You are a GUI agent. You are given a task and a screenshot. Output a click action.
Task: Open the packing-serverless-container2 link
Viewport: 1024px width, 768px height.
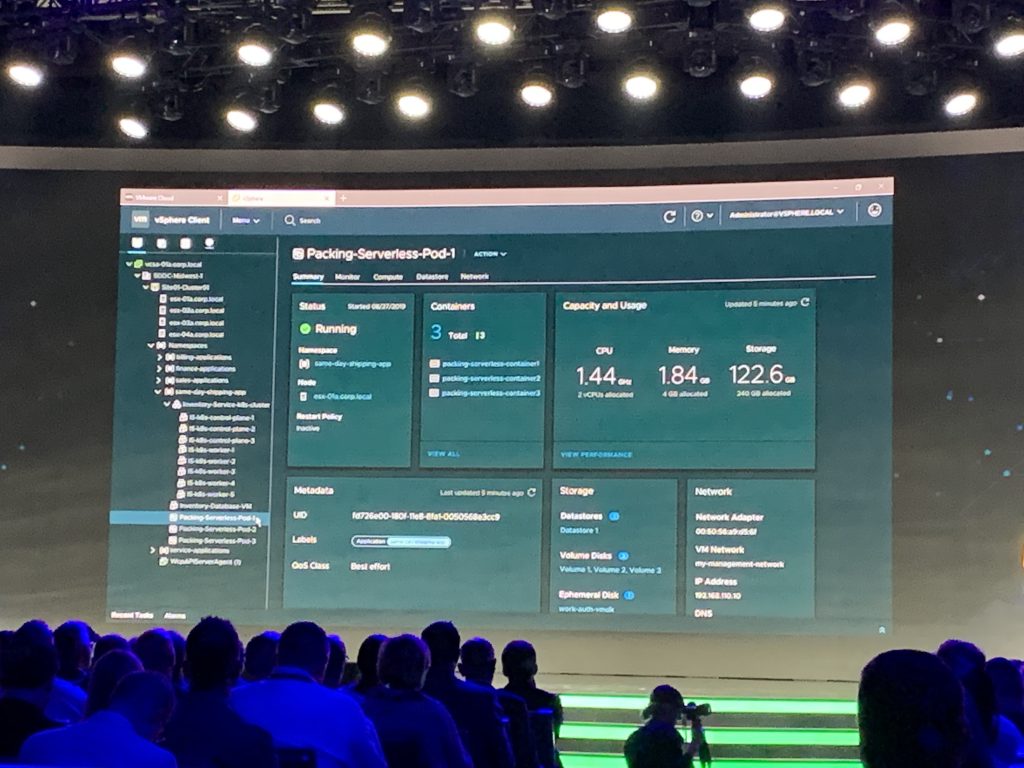(x=491, y=379)
